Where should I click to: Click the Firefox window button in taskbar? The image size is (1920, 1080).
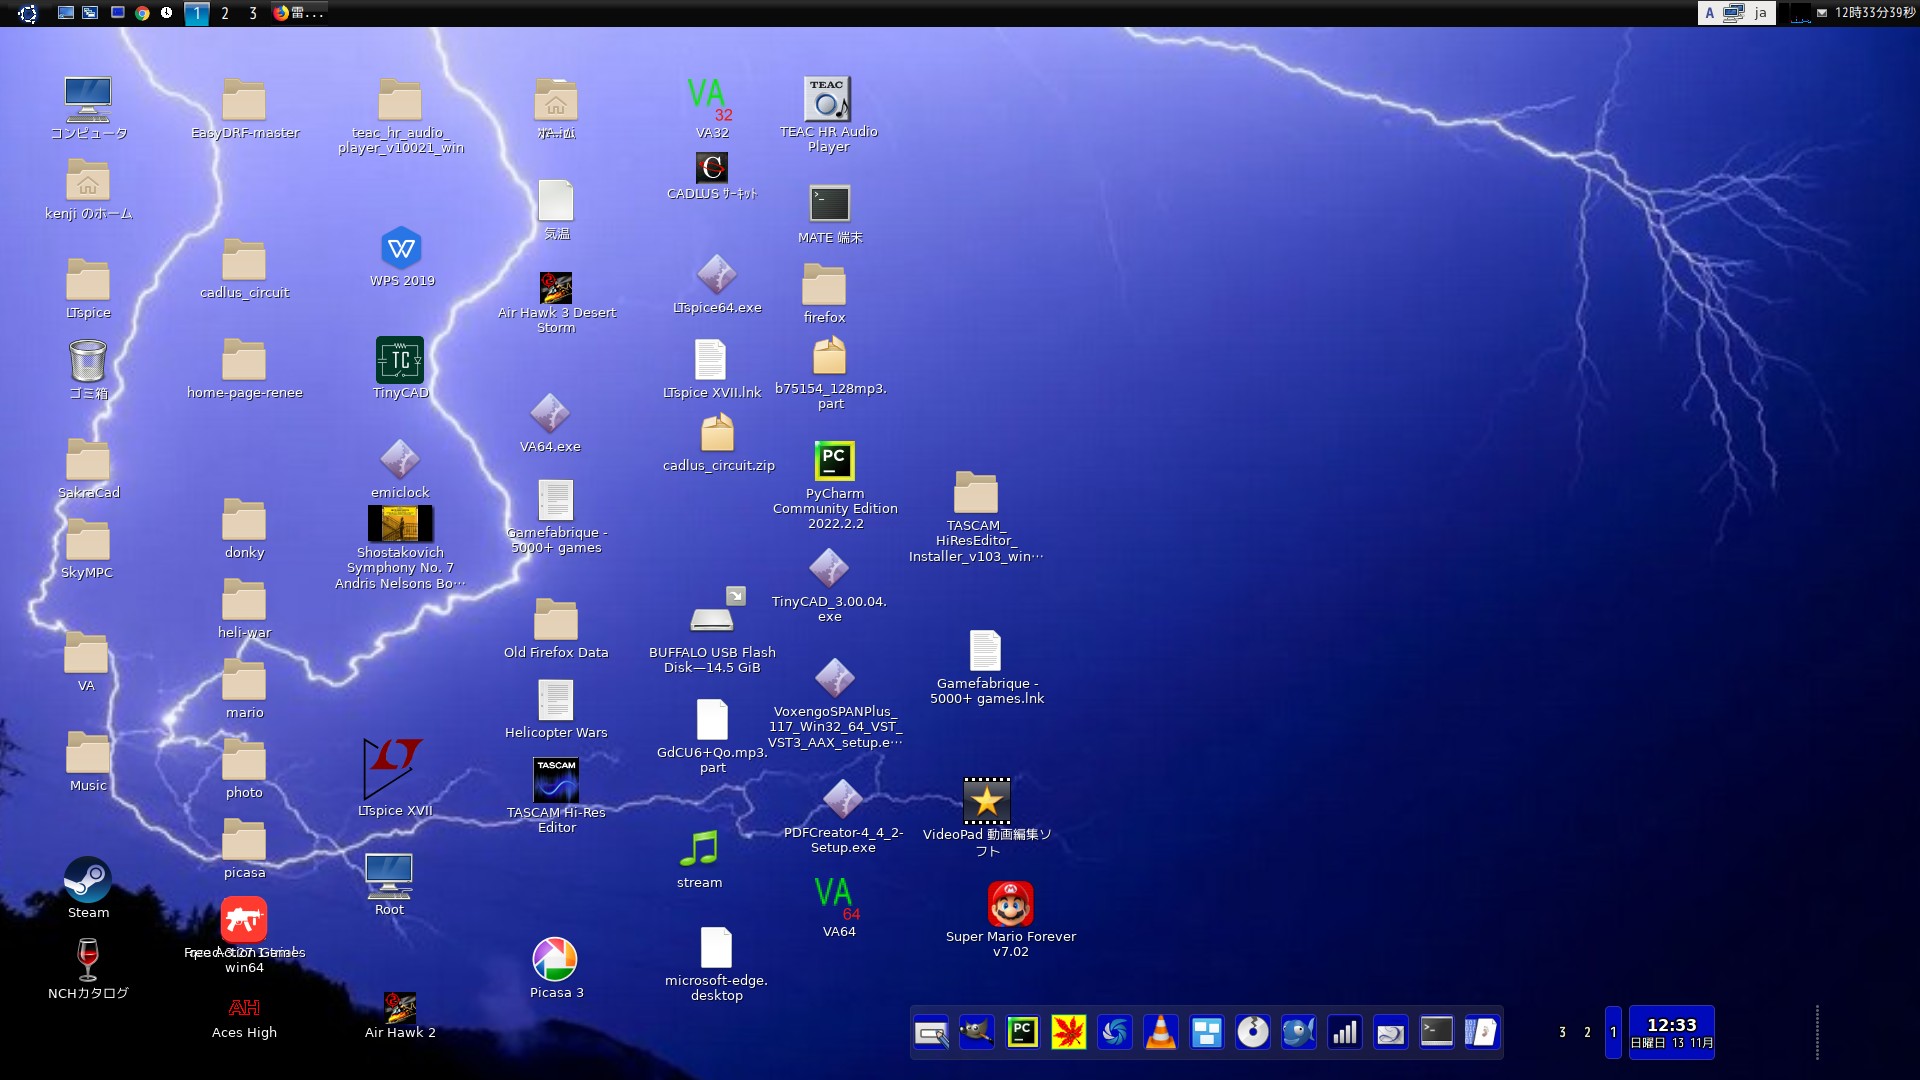coord(298,13)
